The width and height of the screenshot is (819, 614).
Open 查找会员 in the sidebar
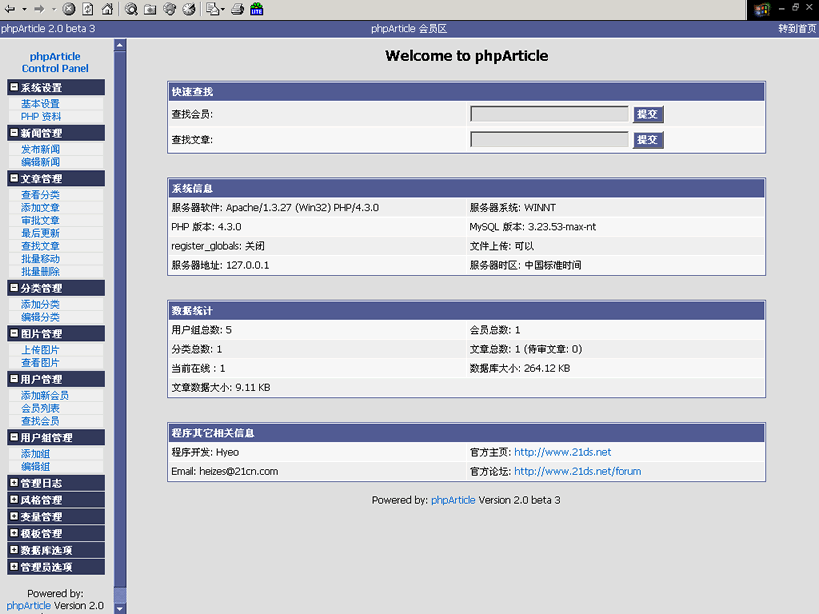pyautogui.click(x=40, y=421)
